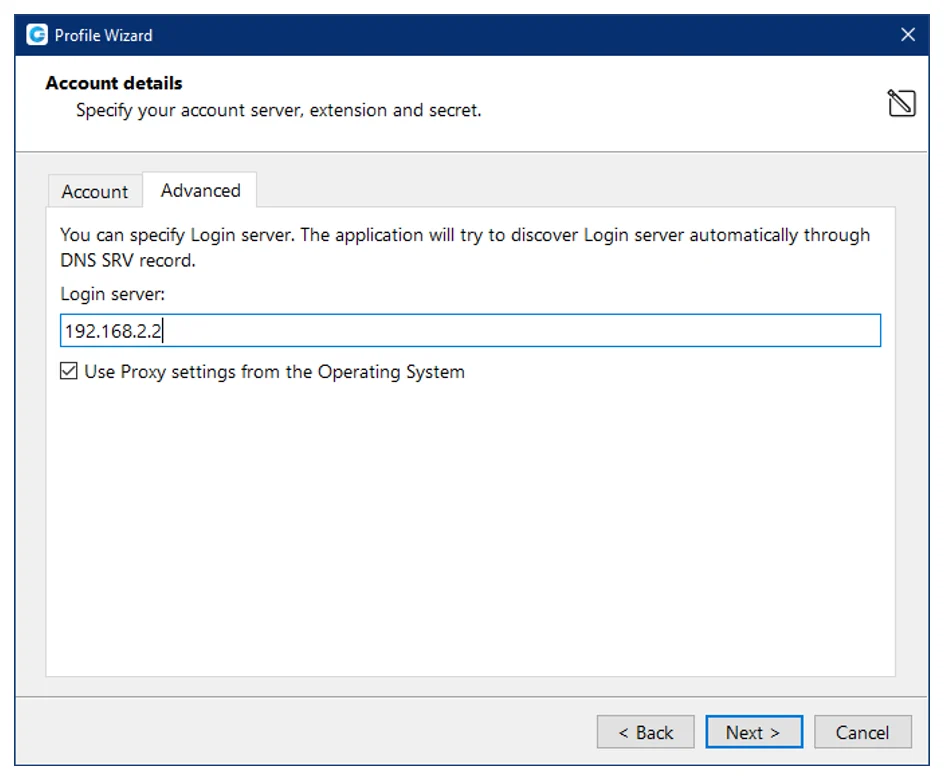Click the 'Account details' heading text
This screenshot has width=944, height=780.
pyautogui.click(x=114, y=83)
